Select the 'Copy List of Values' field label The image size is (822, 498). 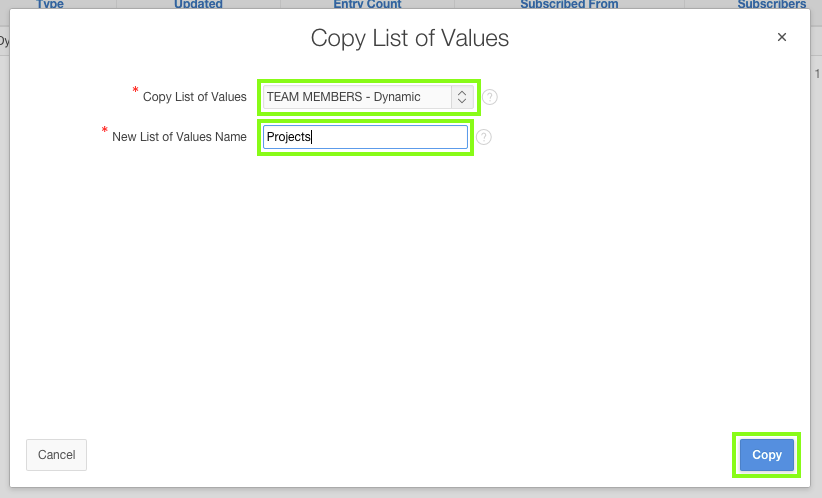tap(194, 97)
